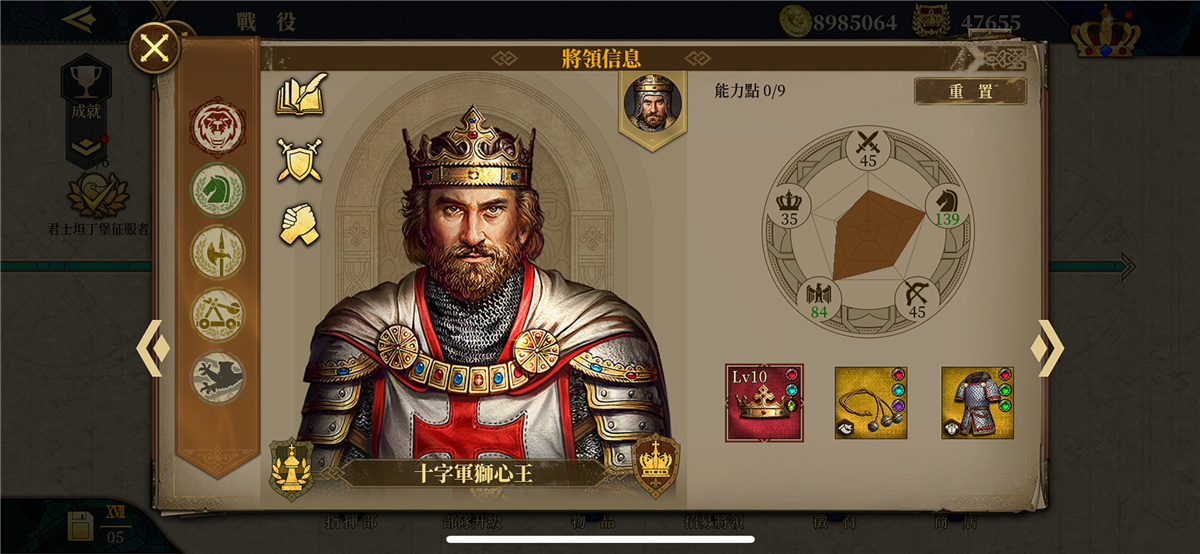Open the Lv10 crown equipment slot
This screenshot has width=1200, height=554.
click(764, 402)
